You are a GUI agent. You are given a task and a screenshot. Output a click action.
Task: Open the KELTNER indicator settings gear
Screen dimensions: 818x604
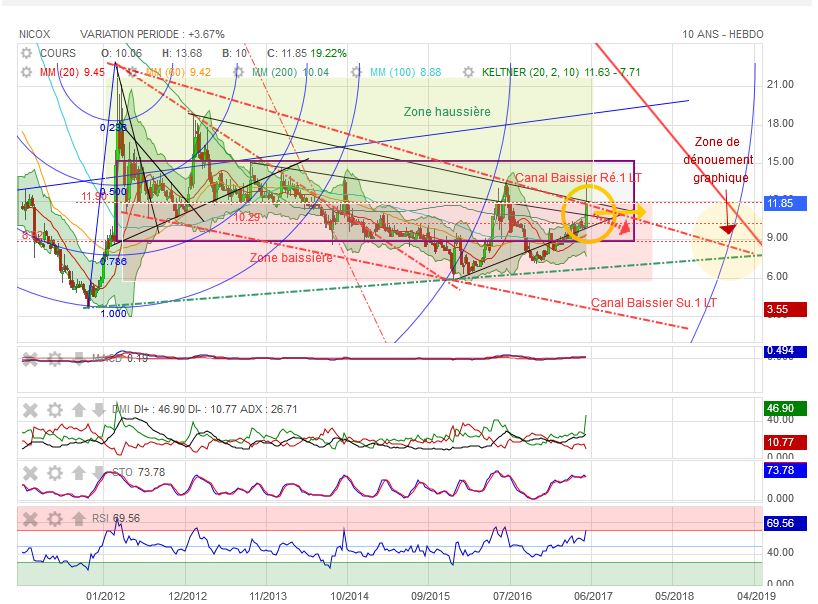468,72
